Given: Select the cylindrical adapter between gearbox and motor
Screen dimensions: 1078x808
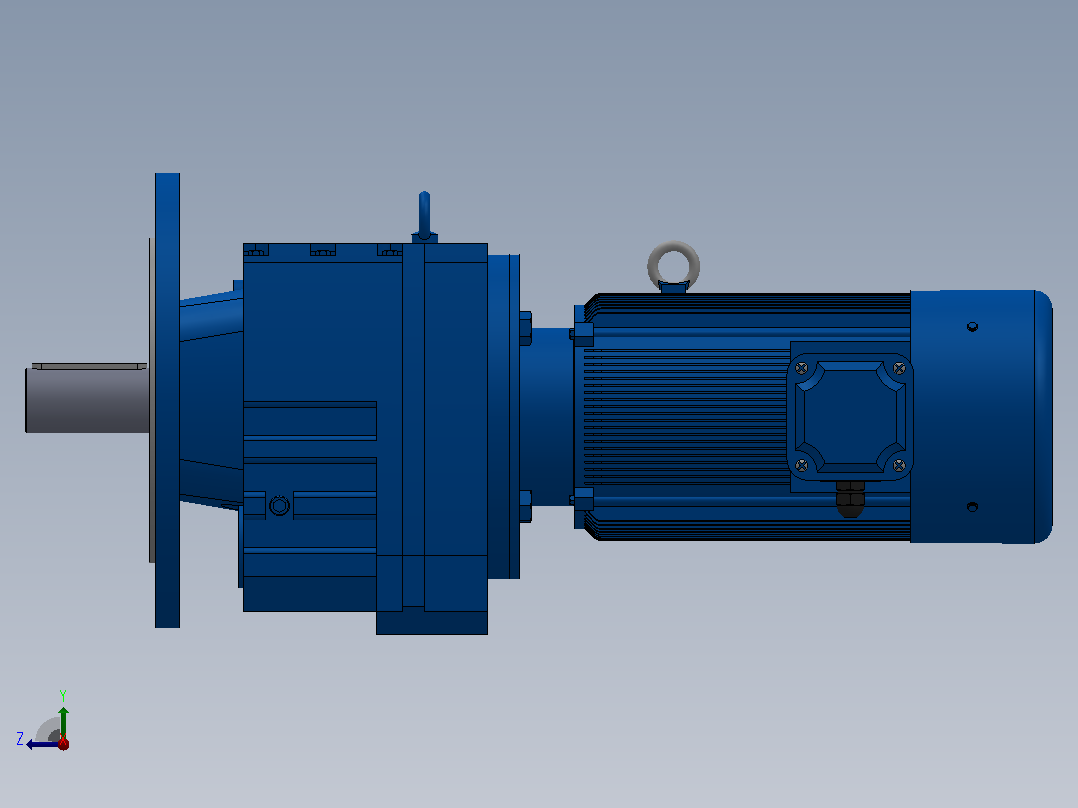Looking at the screenshot, I should (547, 417).
